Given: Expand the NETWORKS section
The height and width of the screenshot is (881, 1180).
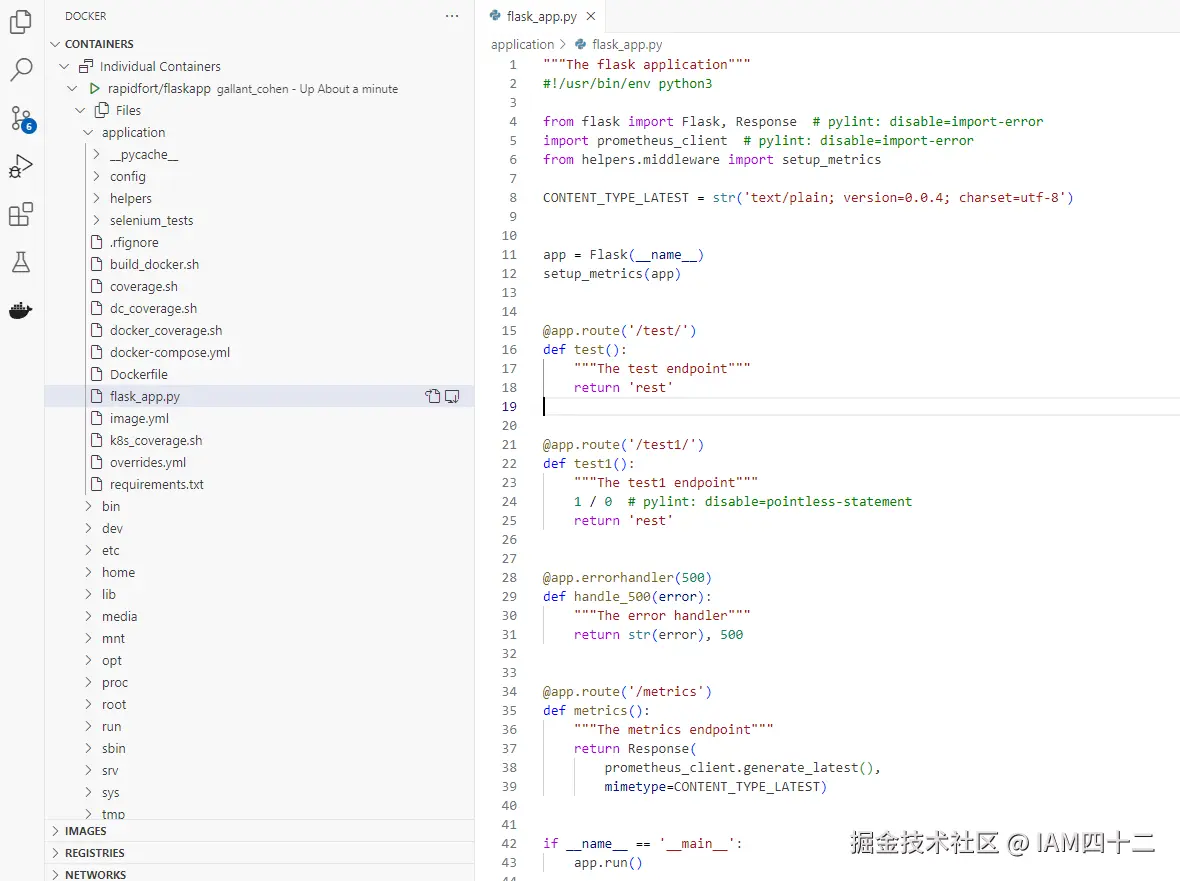Looking at the screenshot, I should tap(55, 874).
